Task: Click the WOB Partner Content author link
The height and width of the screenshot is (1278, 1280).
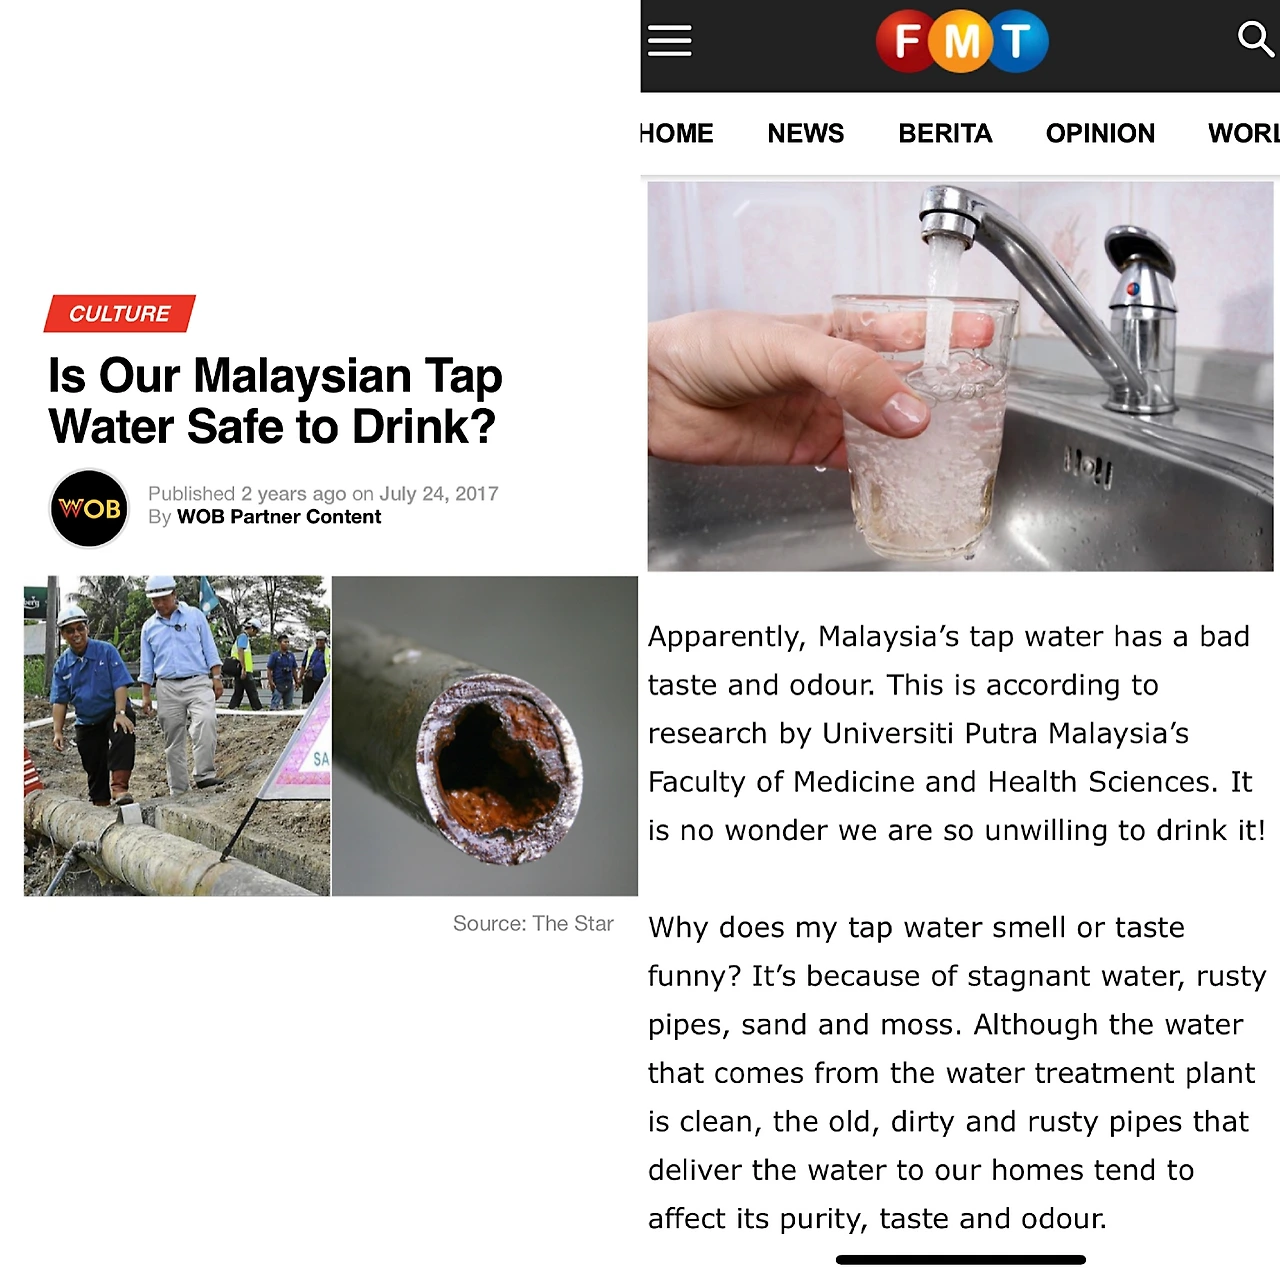Action: pyautogui.click(x=279, y=517)
